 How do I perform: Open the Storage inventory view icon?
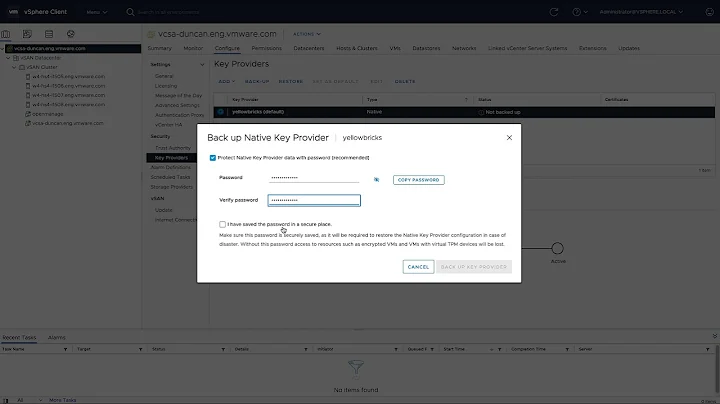49,34
